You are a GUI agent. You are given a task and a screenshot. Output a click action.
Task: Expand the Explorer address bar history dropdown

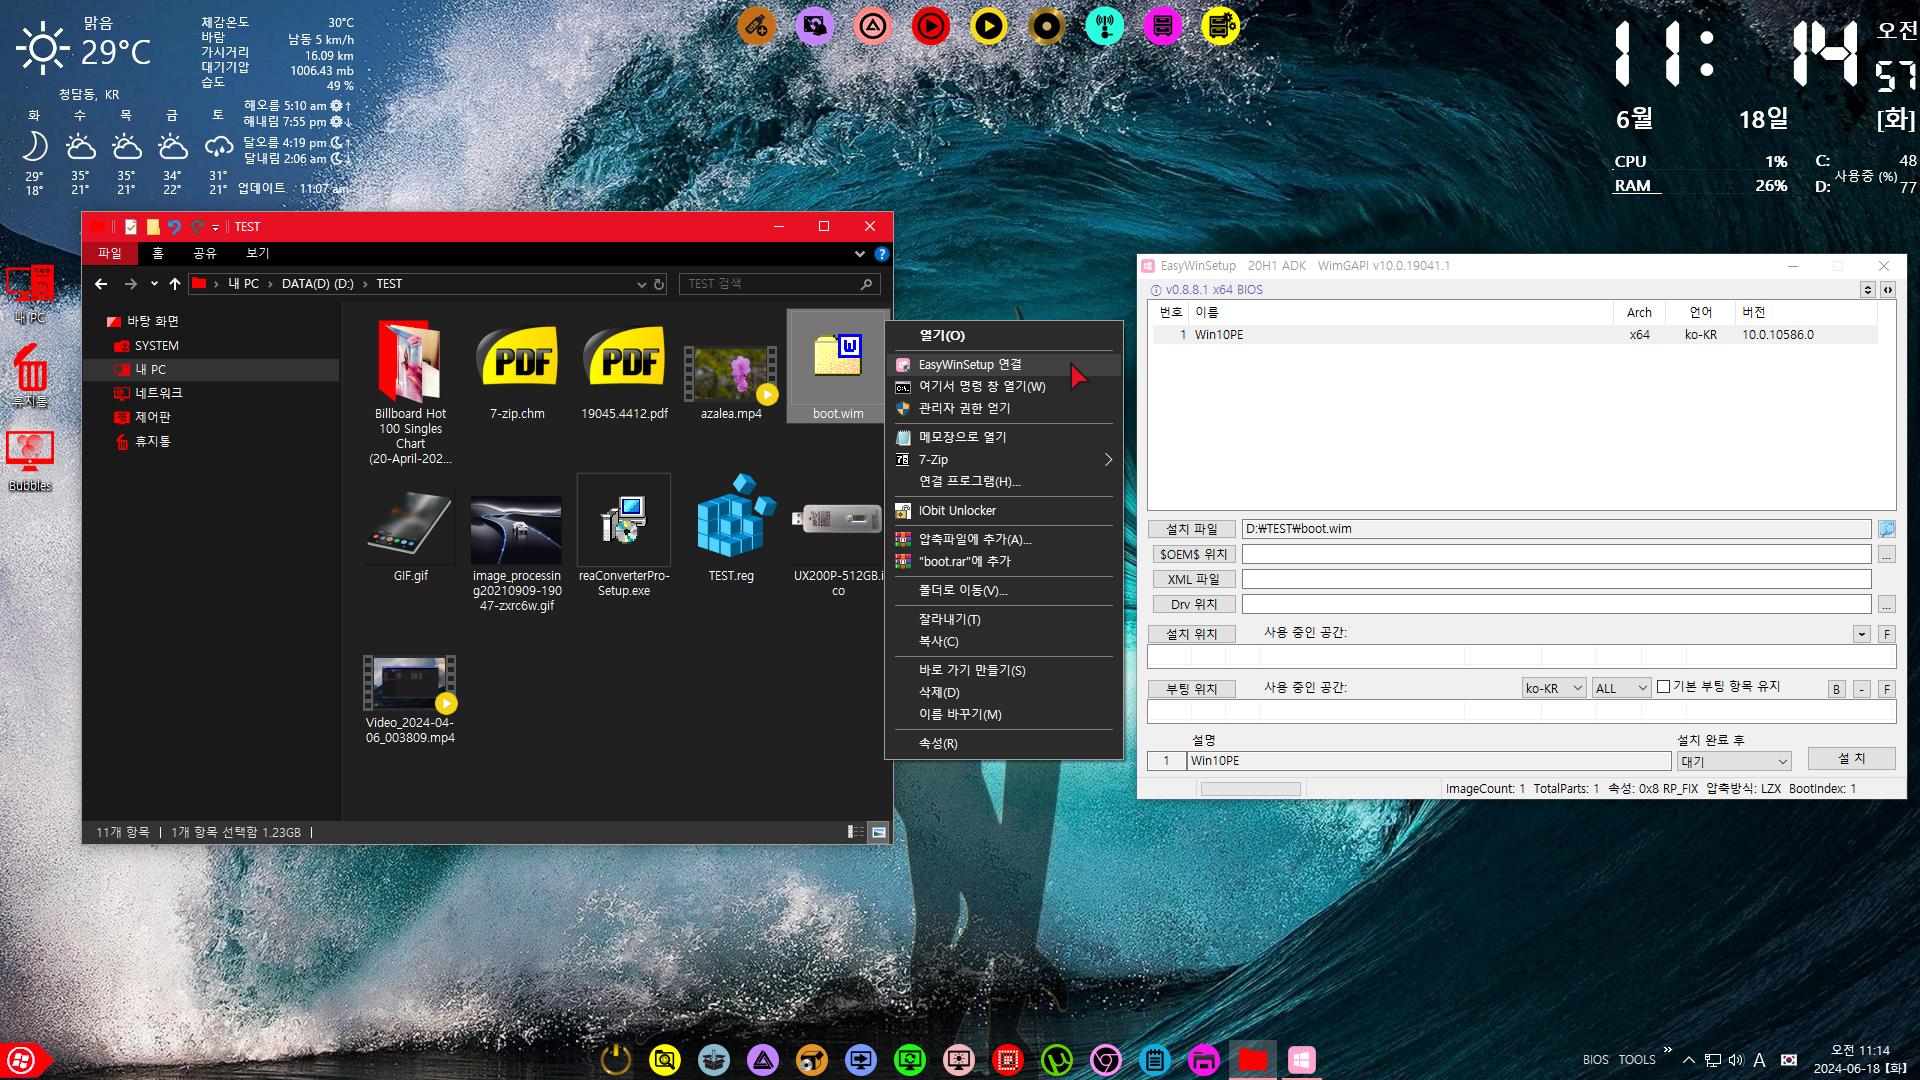(x=641, y=285)
